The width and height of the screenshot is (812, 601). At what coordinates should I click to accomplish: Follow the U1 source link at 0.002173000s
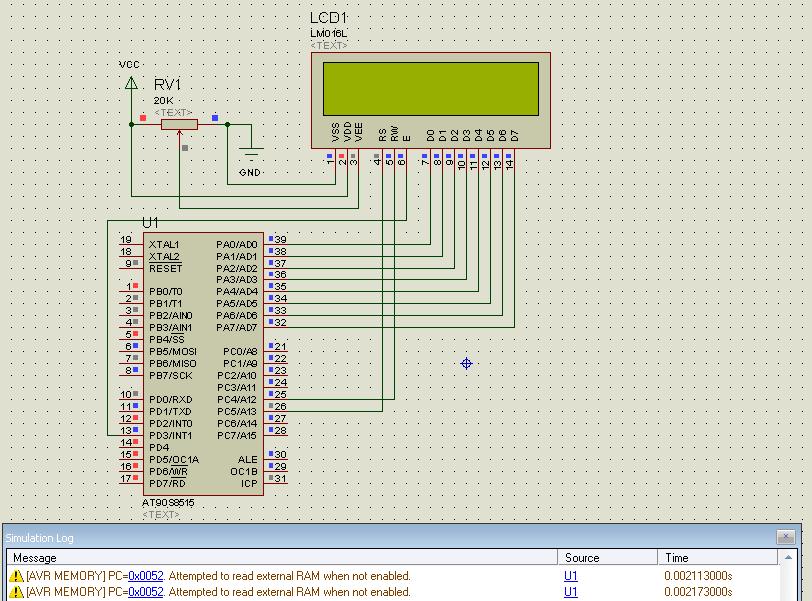pyautogui.click(x=571, y=592)
